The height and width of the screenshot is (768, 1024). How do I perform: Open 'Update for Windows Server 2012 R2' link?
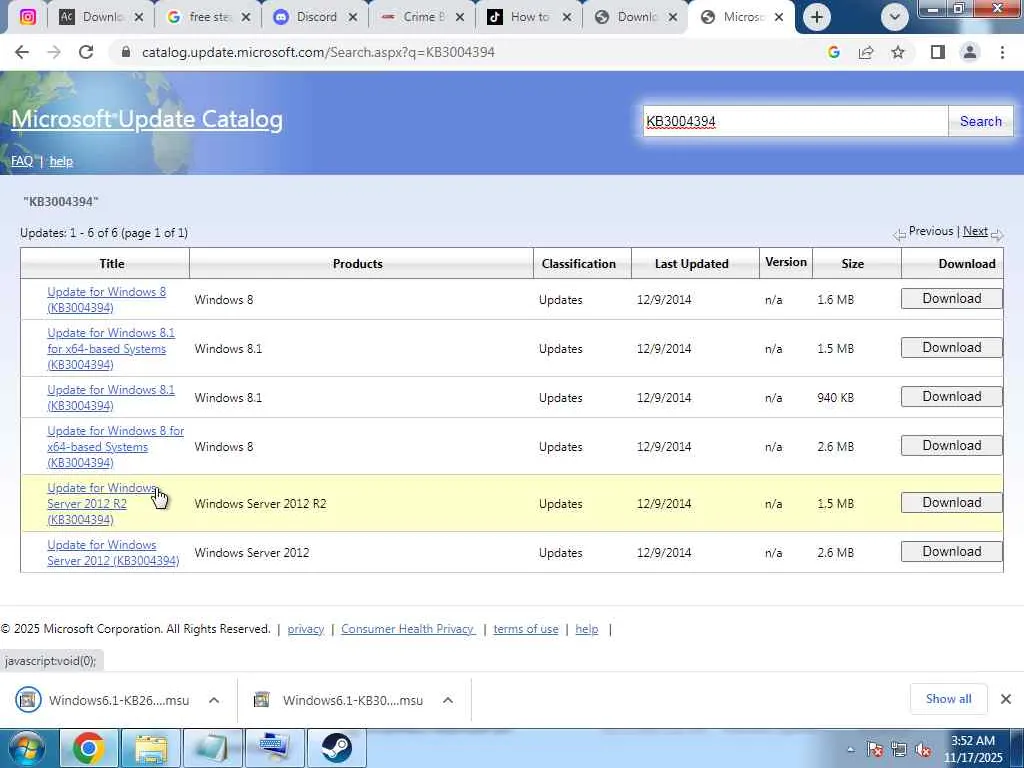pyautogui.click(x=102, y=504)
